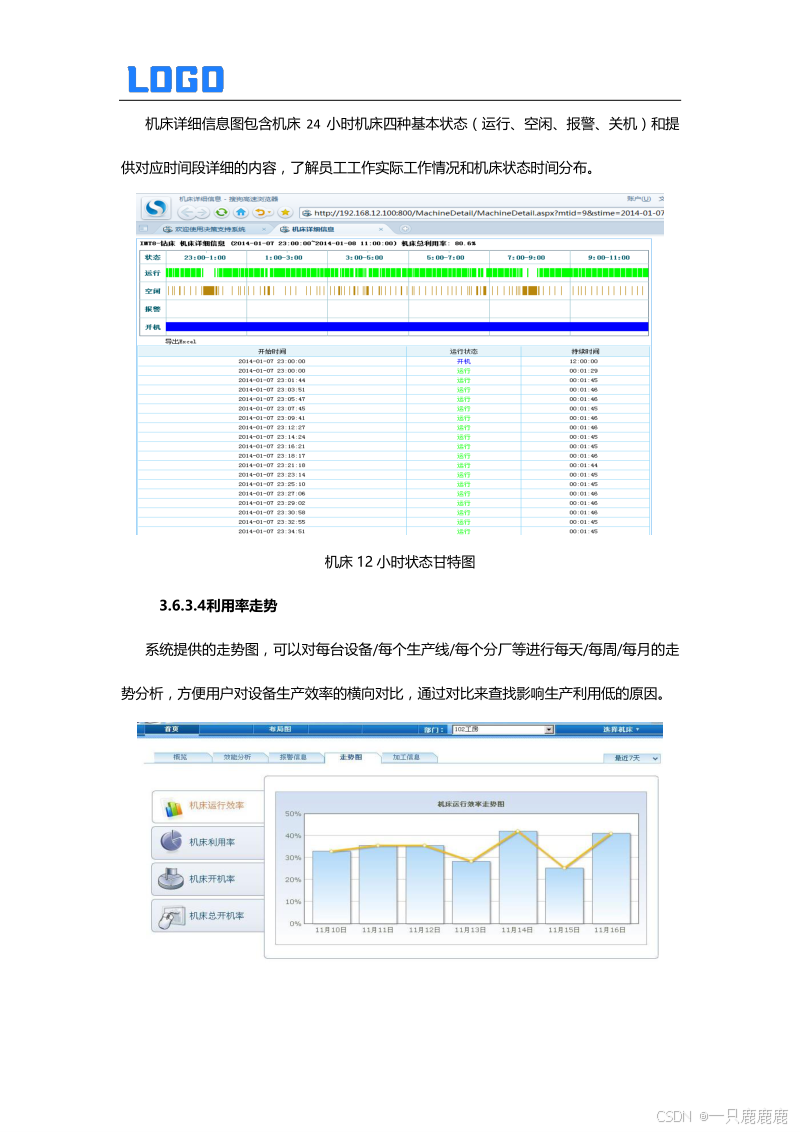
Task: Click the pie chart icon beside 机床利用率
Action: pos(172,842)
